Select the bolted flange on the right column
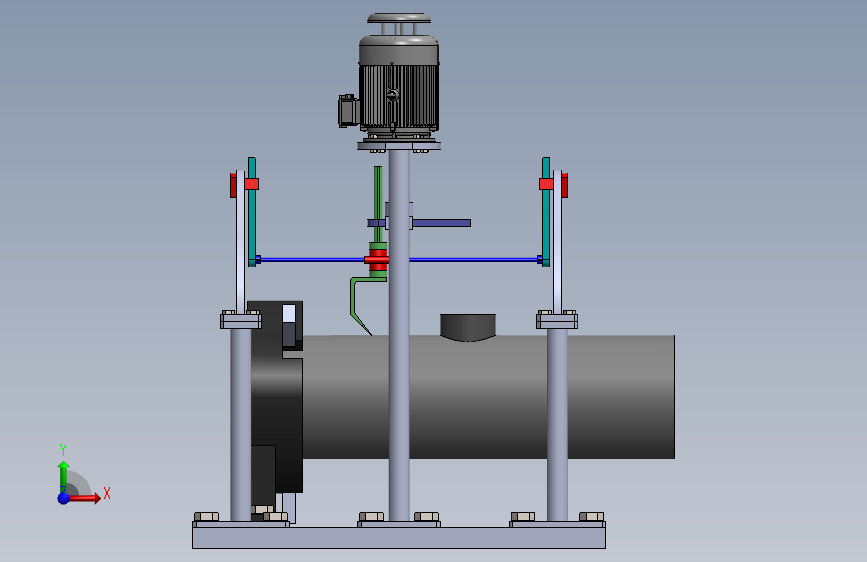This screenshot has width=867, height=562. pyautogui.click(x=557, y=320)
